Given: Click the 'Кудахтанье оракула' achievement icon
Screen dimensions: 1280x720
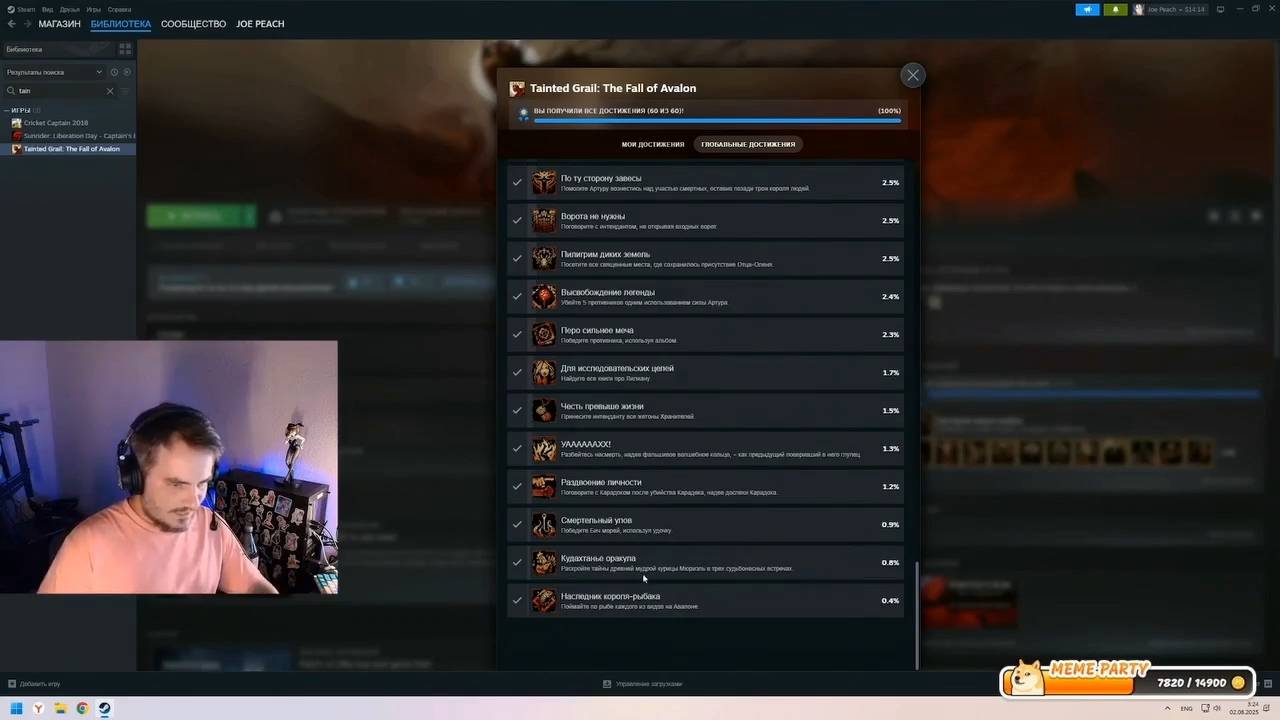Looking at the screenshot, I should tap(544, 562).
